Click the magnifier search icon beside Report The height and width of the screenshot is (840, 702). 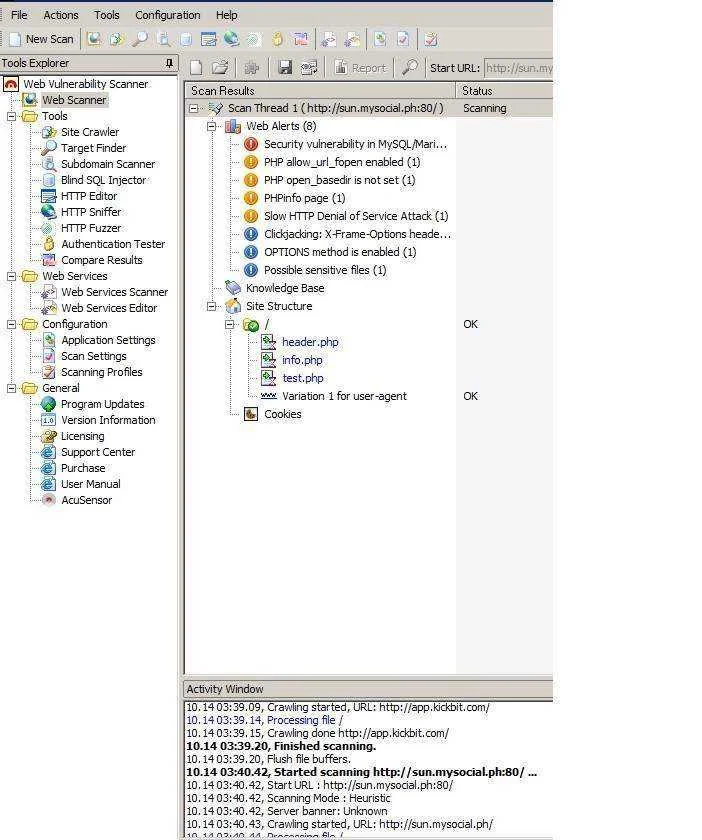coord(410,68)
